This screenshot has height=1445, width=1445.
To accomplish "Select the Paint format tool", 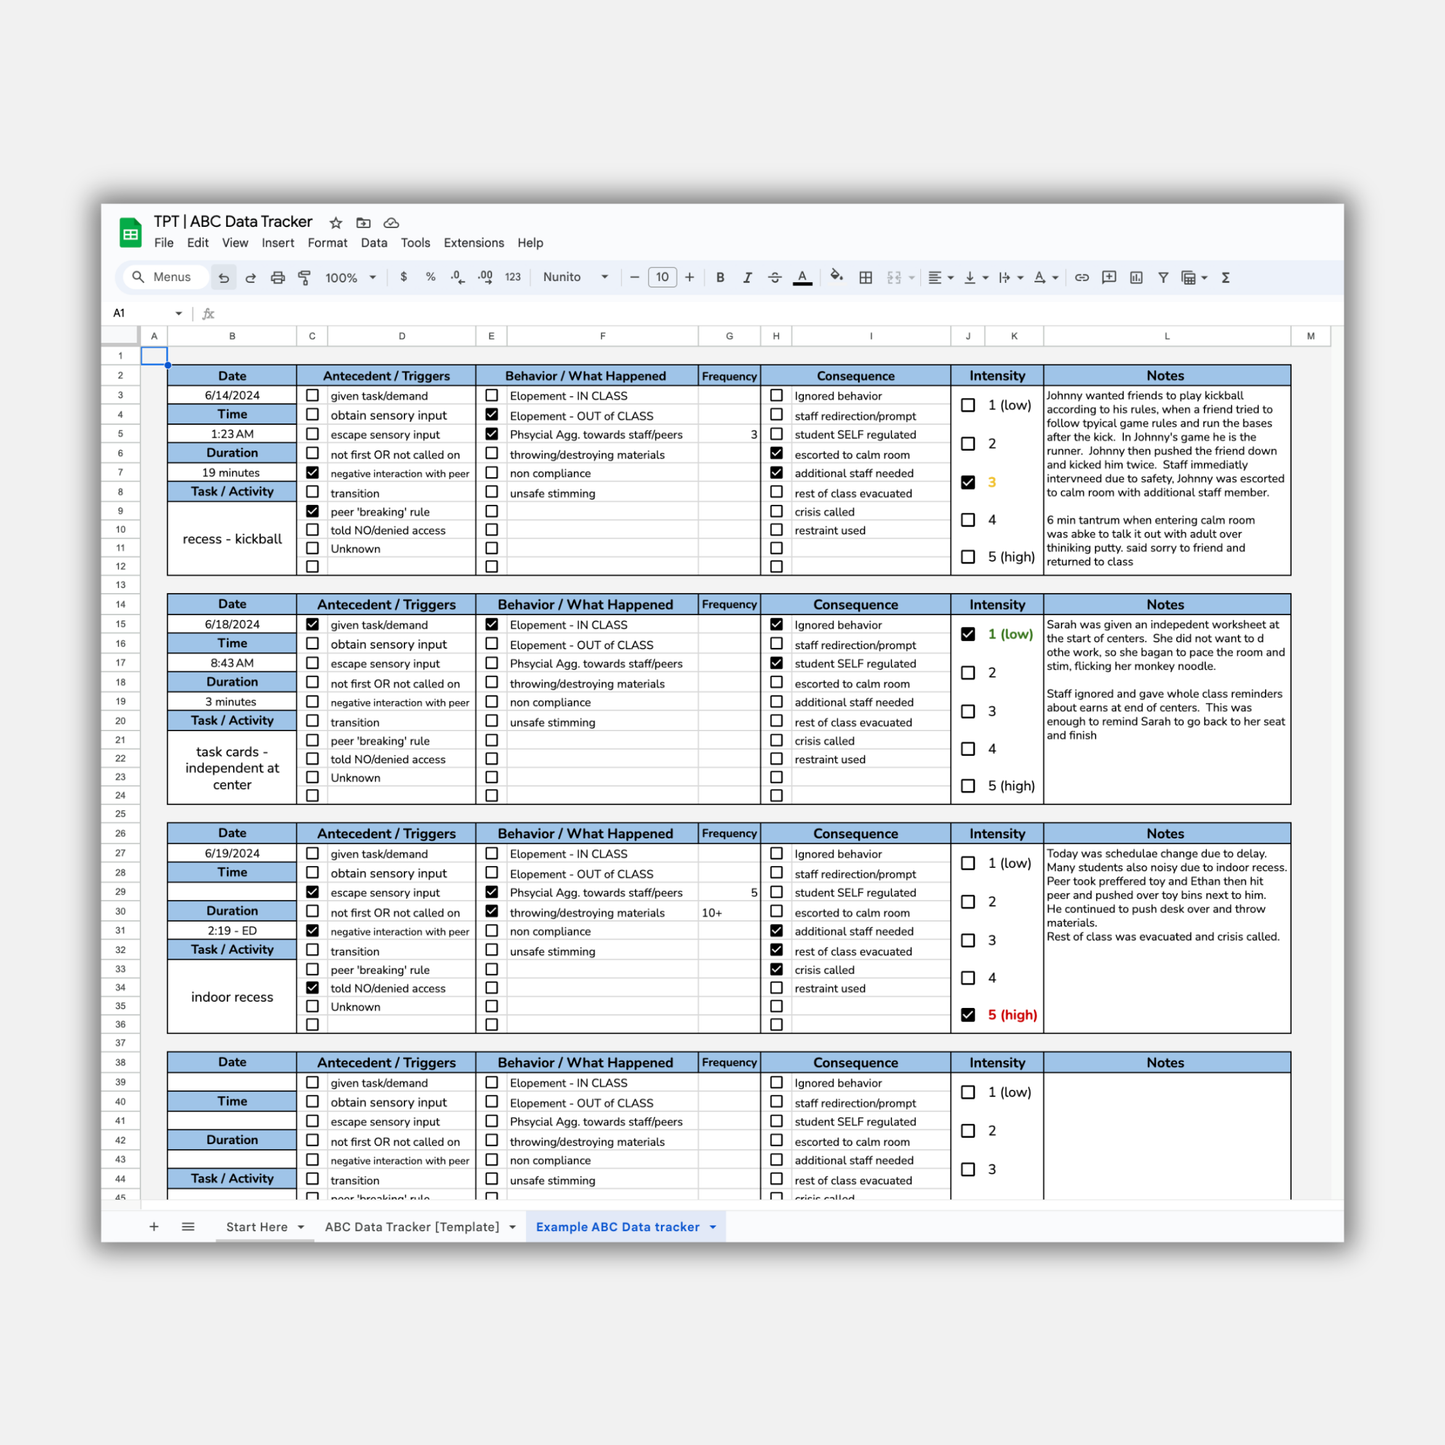I will [x=304, y=277].
